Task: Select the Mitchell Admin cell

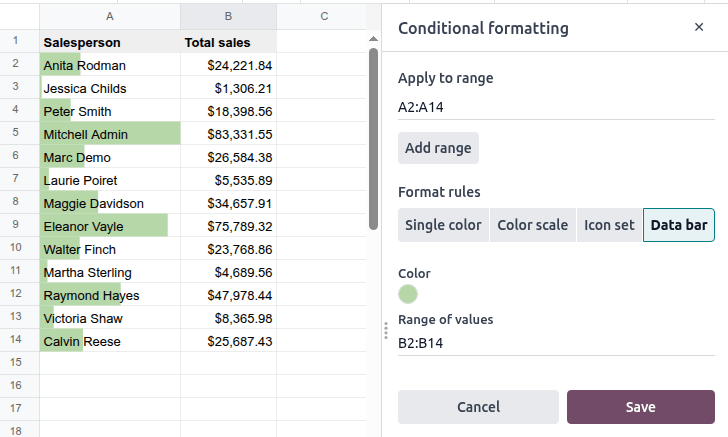Action: pyautogui.click(x=110, y=134)
